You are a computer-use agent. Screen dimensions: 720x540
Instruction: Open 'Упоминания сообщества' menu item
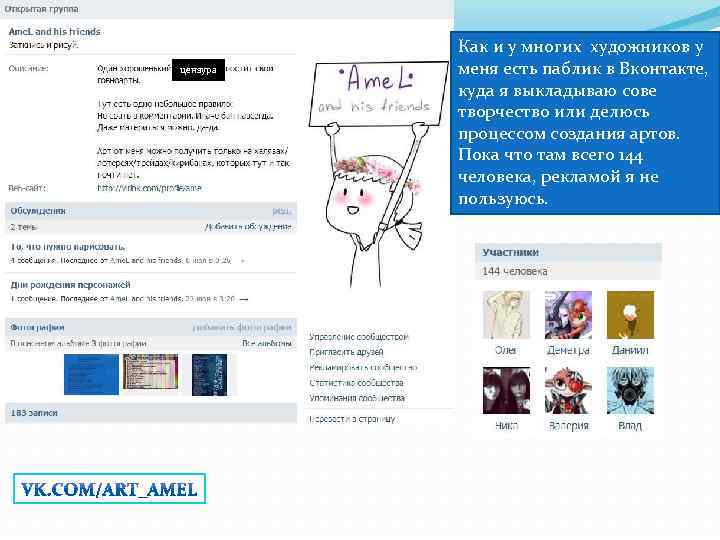pos(357,398)
